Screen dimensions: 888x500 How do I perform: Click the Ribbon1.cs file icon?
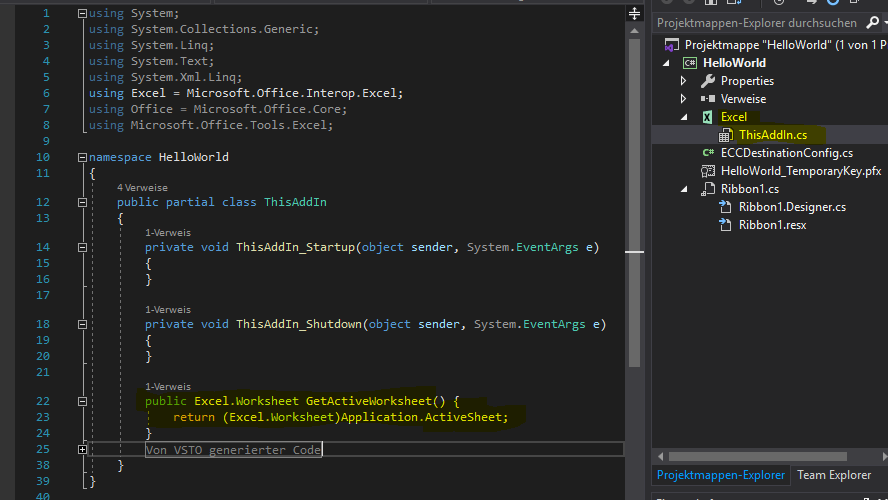click(708, 189)
